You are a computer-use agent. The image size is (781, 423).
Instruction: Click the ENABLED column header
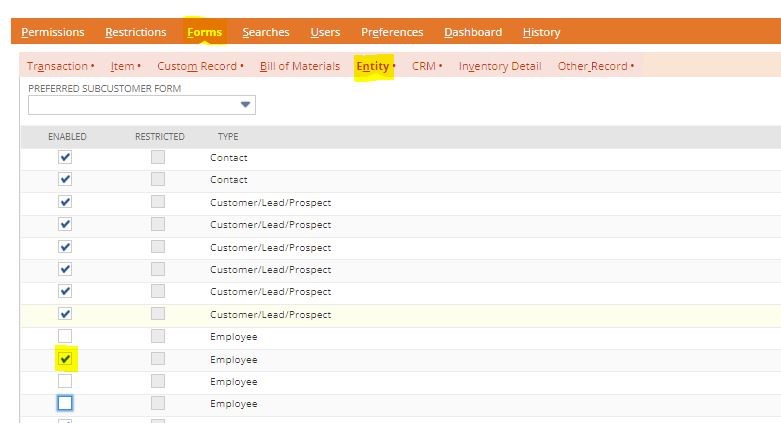point(67,137)
